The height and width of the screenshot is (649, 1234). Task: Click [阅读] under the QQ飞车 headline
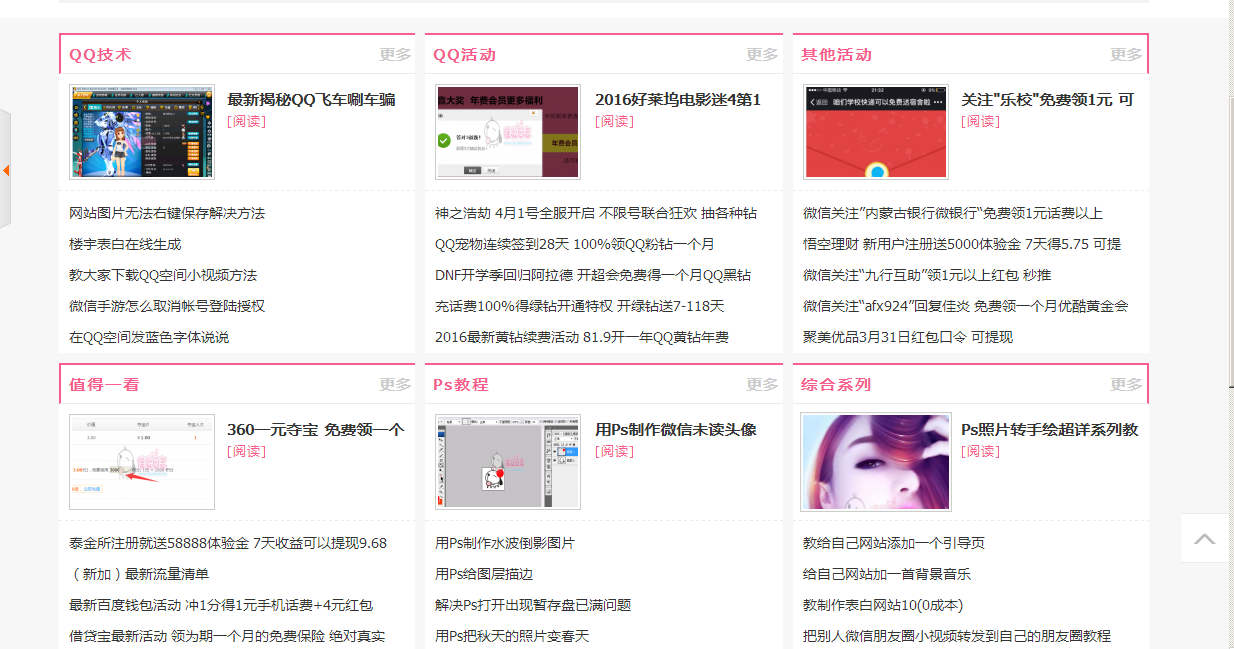[247, 121]
